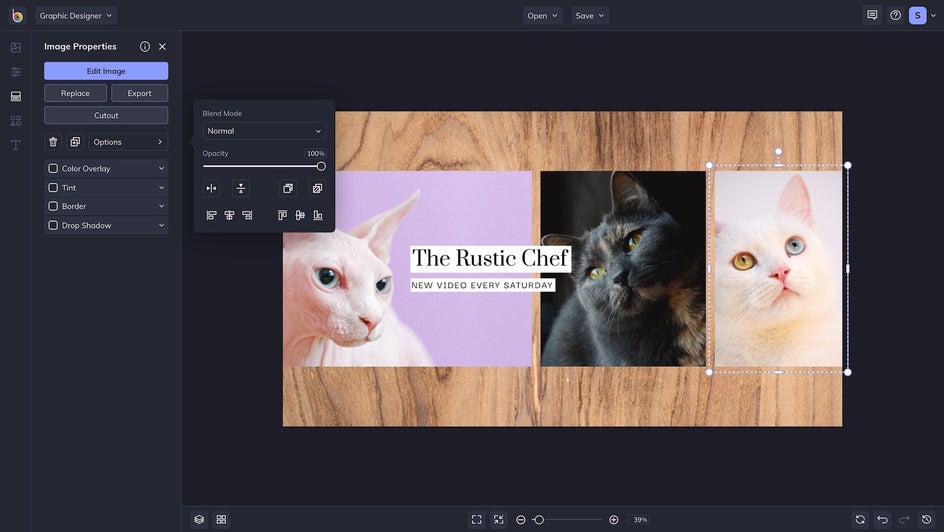Screen dimensions: 944x532
Task: Flip the image horizontally
Action: 211,188
